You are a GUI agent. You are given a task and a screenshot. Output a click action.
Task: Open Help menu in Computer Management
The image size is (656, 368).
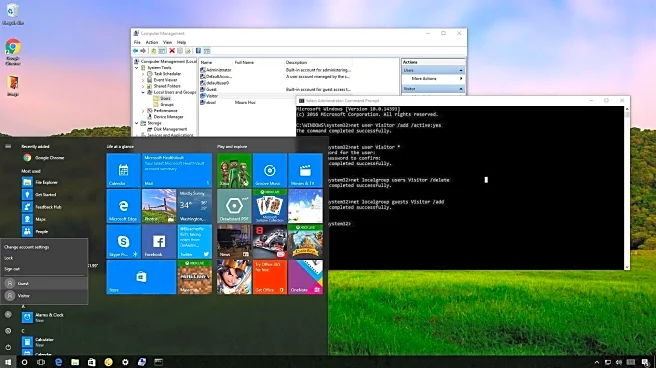[x=181, y=42]
